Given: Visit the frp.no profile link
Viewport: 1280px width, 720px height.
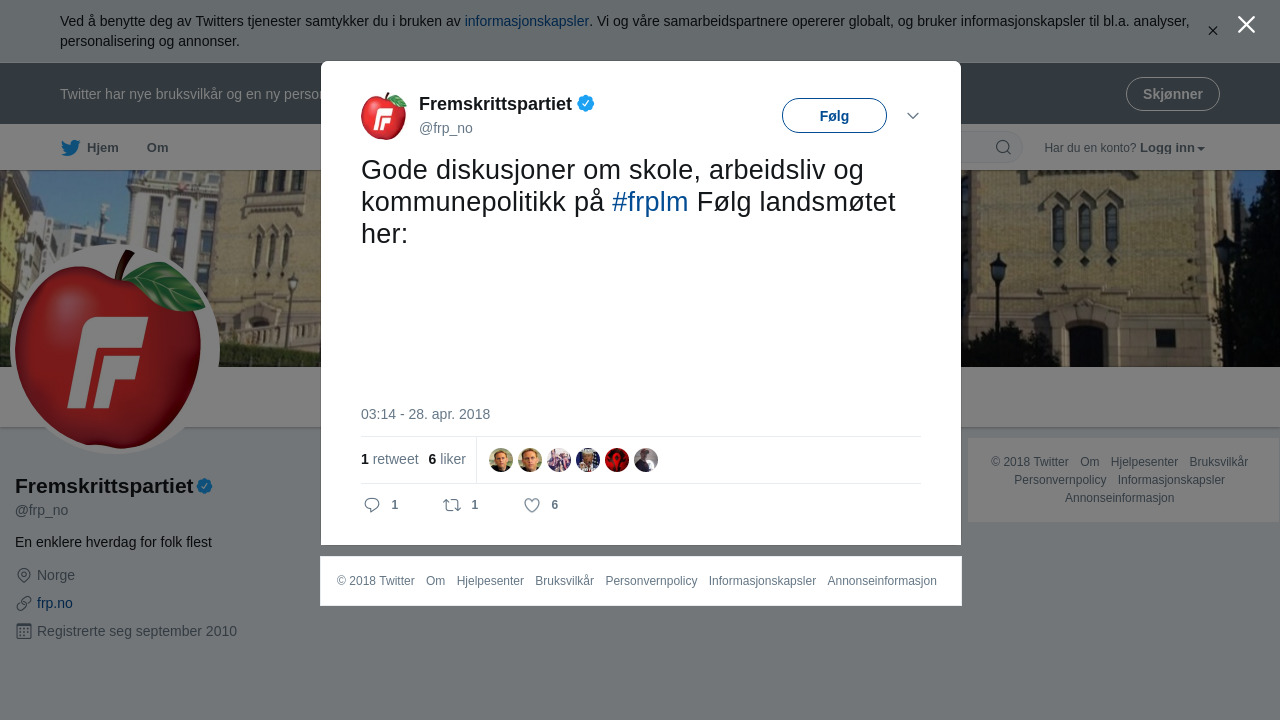Looking at the screenshot, I should 55,603.
